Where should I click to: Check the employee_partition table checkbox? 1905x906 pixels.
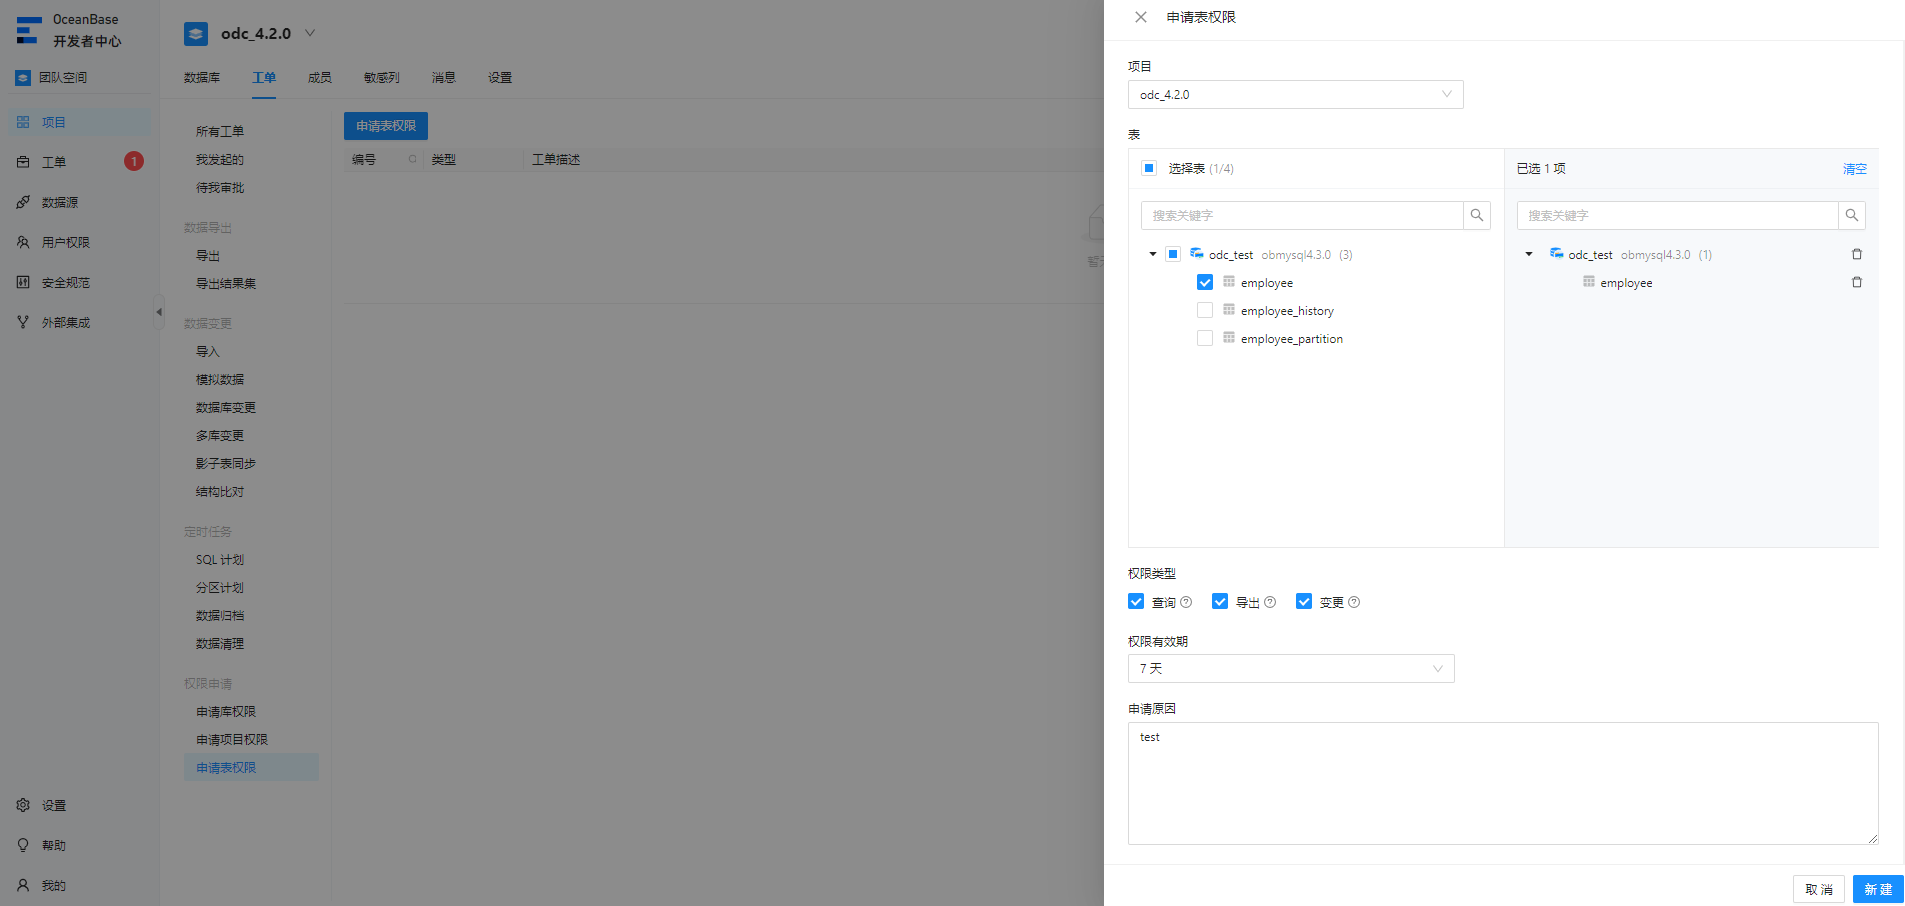[x=1205, y=339]
